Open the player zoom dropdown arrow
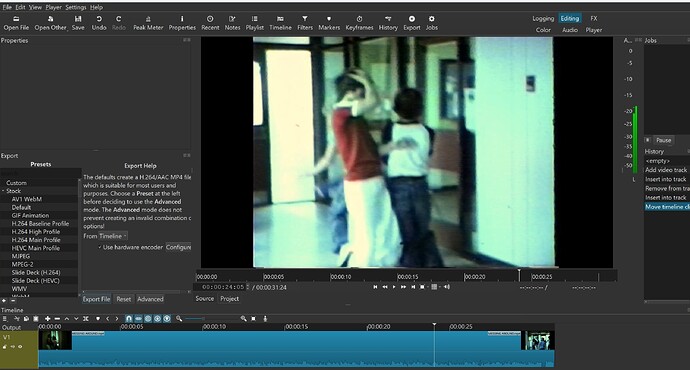The image size is (690, 370). tap(428, 287)
